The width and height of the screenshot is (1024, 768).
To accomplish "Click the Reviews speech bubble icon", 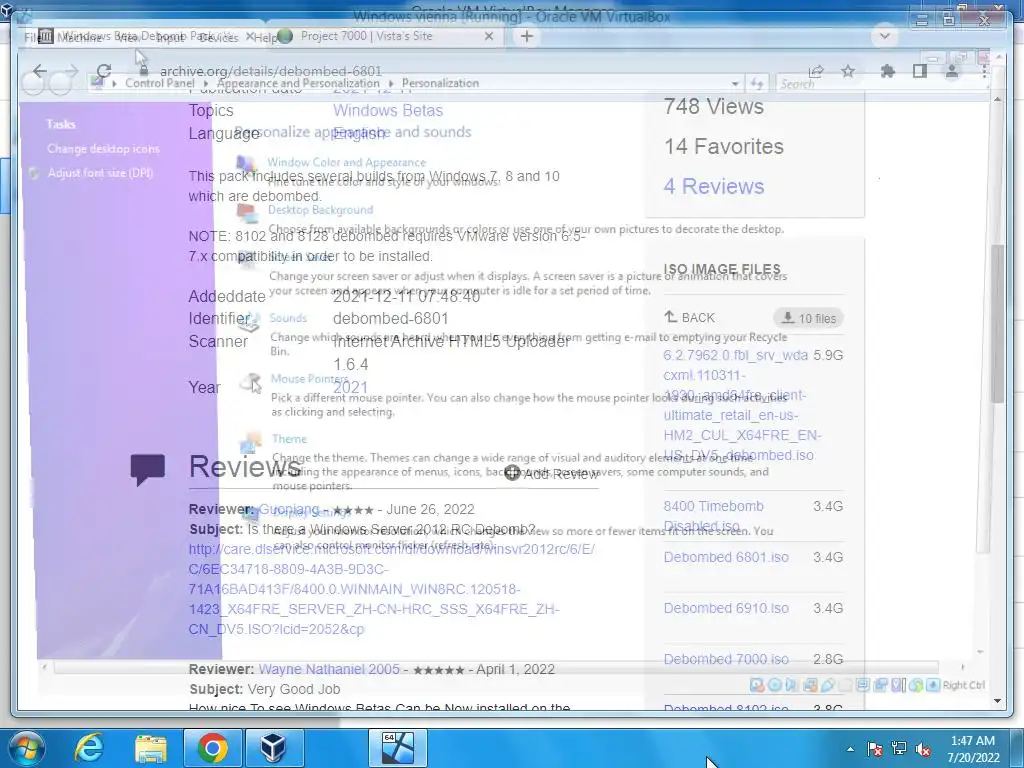I will pos(148,470).
